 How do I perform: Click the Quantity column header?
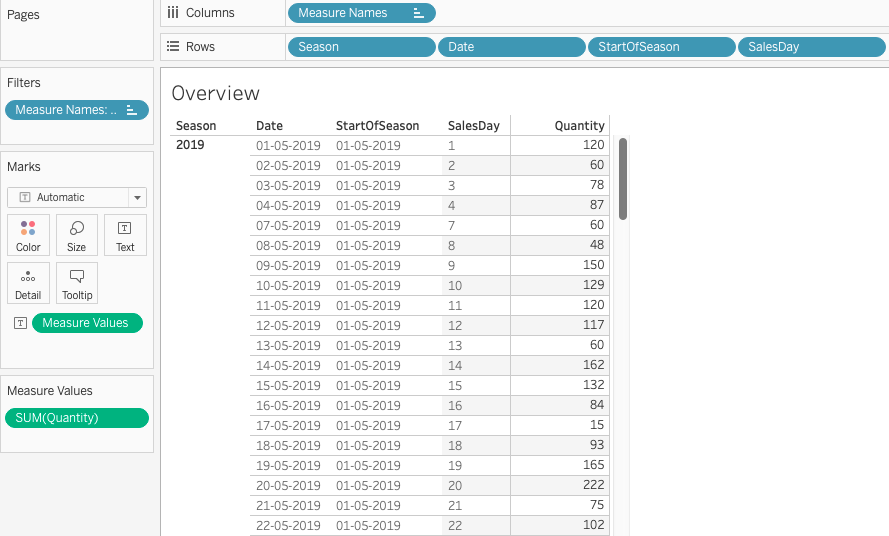[x=580, y=126]
